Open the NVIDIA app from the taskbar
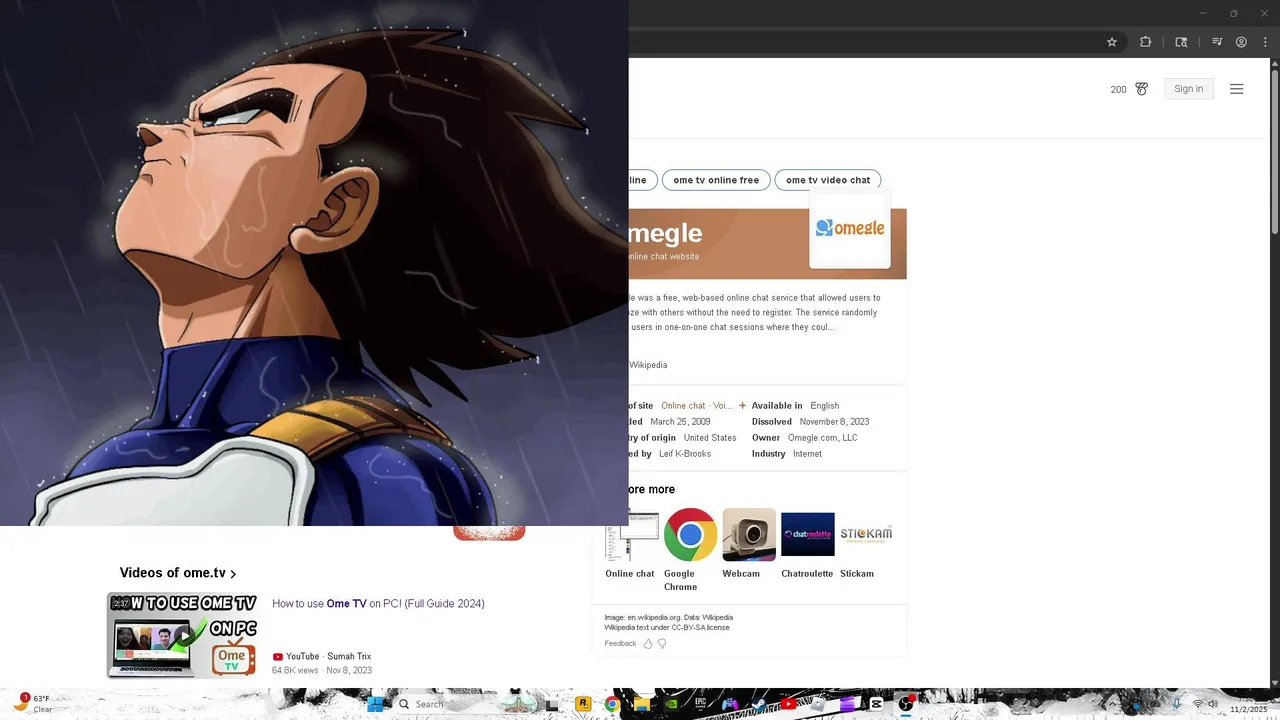The width and height of the screenshot is (1280, 720). pos(671,704)
